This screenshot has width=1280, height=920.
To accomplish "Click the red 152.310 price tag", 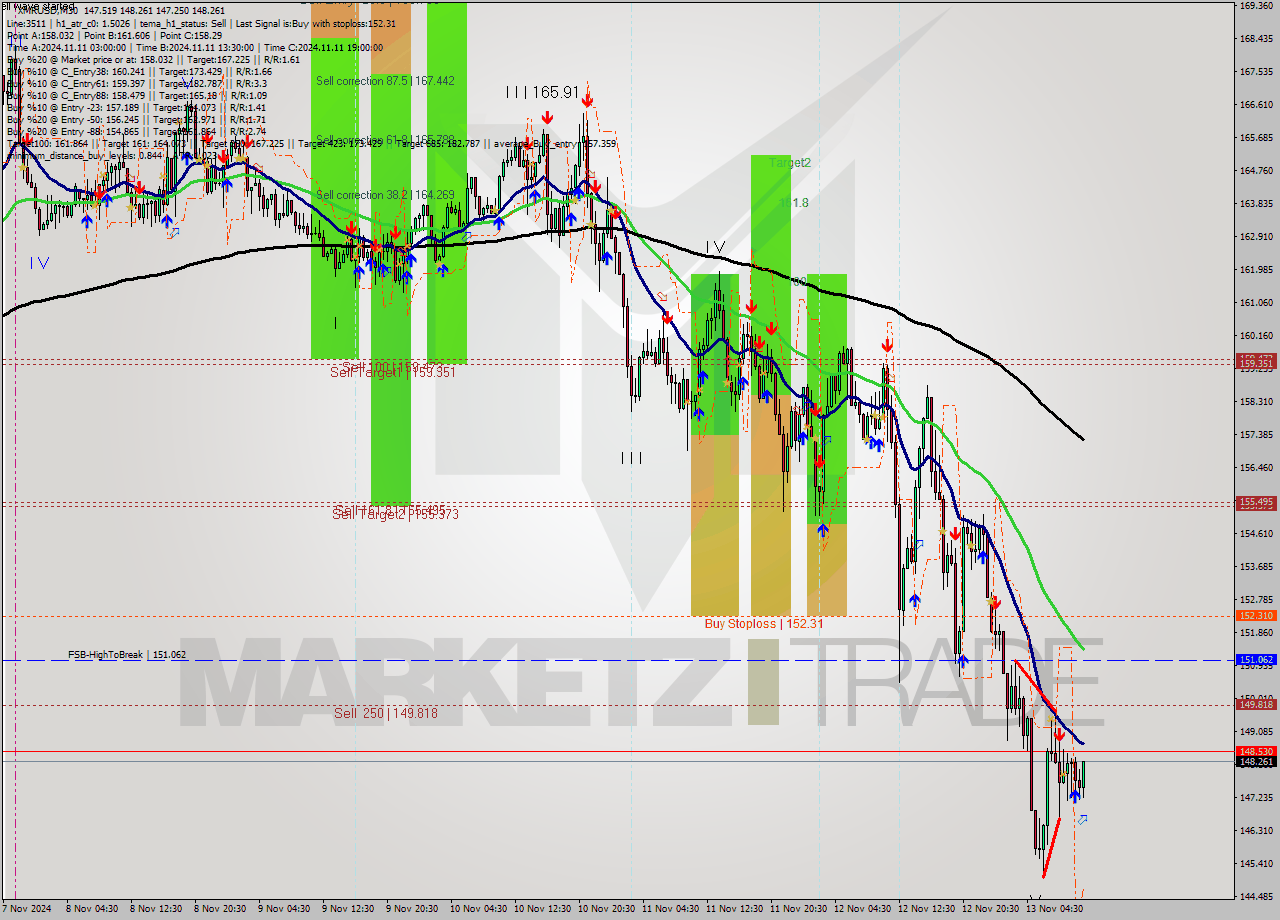I will [1256, 616].
